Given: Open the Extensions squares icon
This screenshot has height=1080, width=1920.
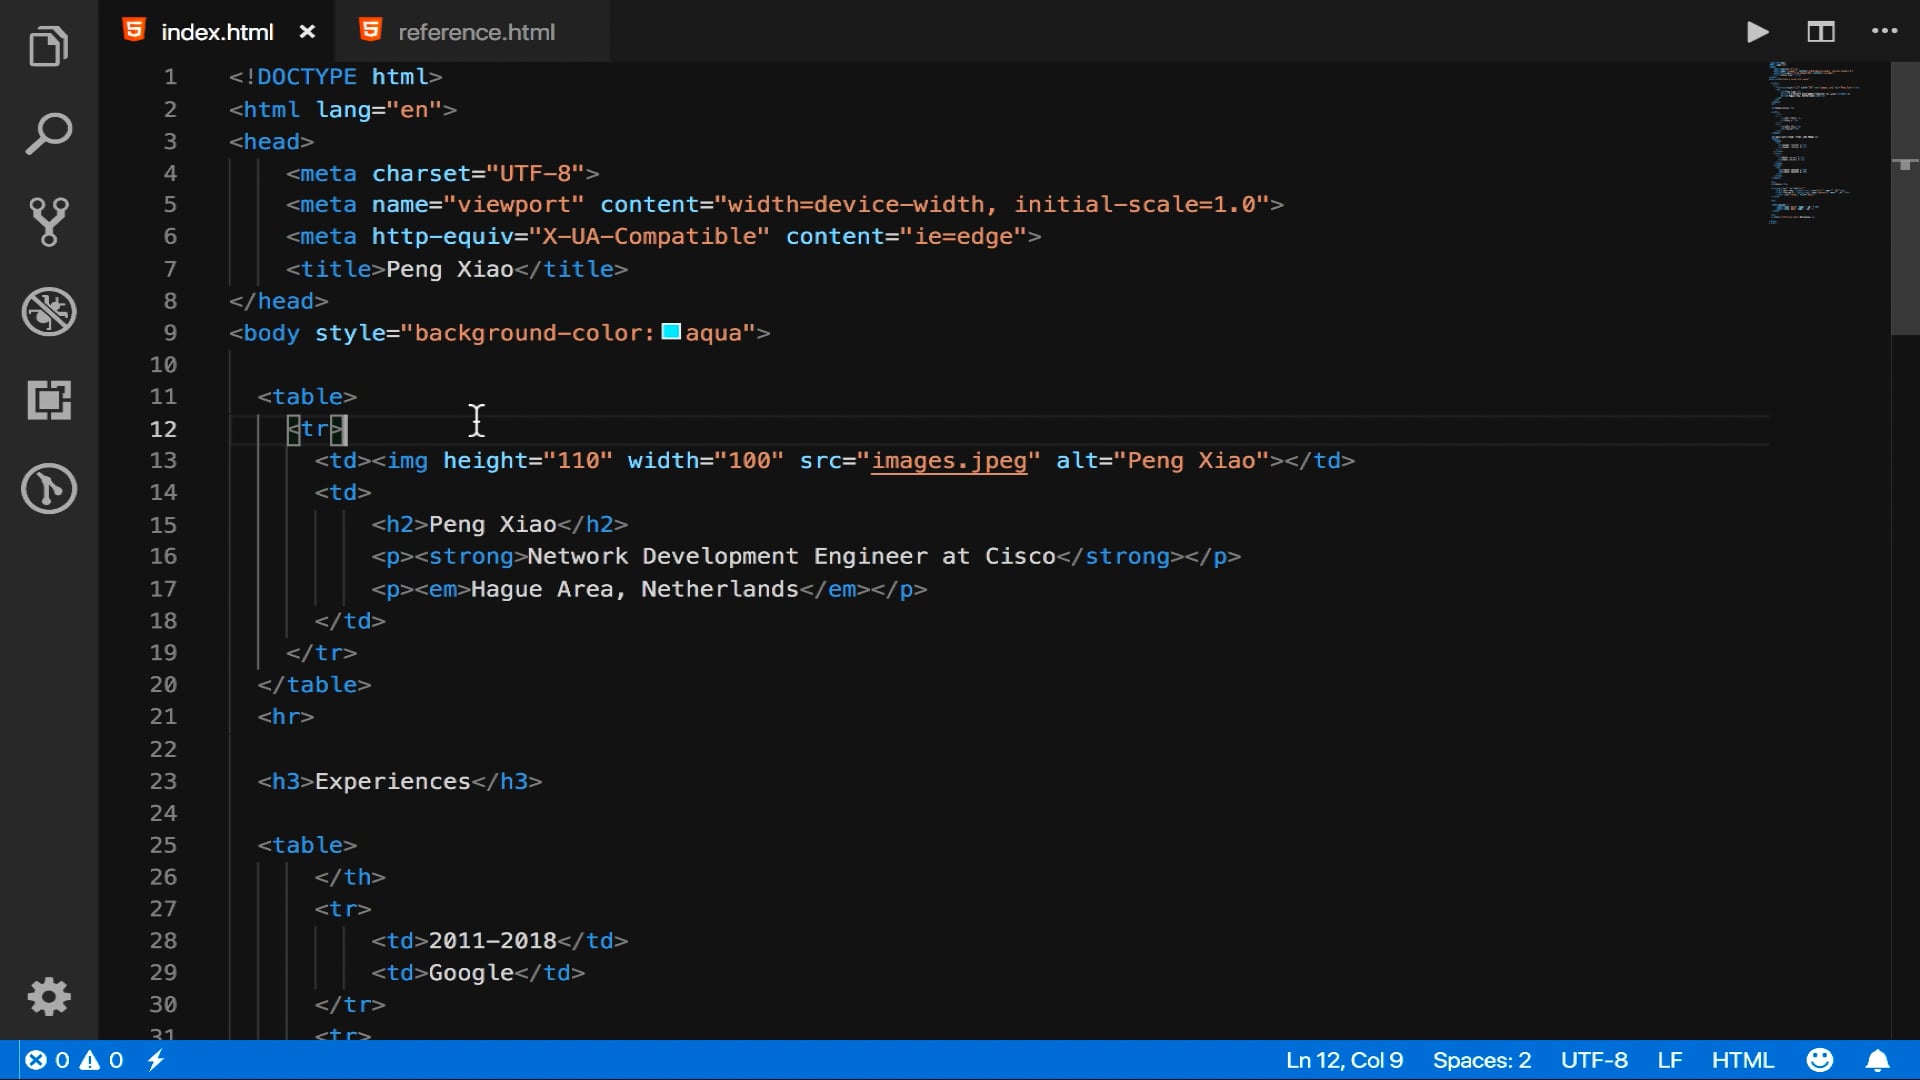Looking at the screenshot, I should click(x=48, y=400).
